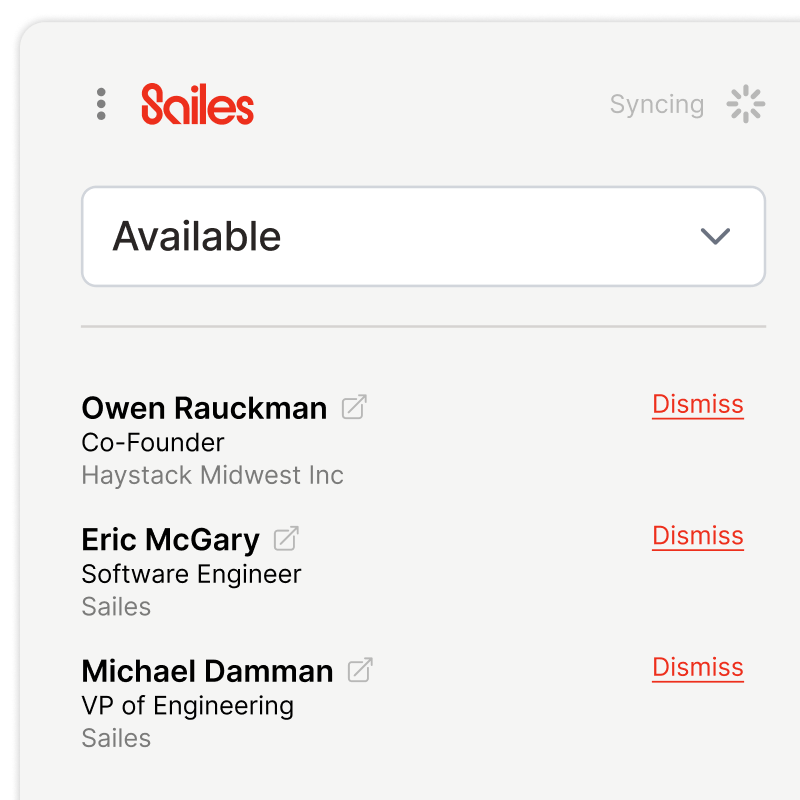Dismiss Owen Rauckman

tap(697, 404)
